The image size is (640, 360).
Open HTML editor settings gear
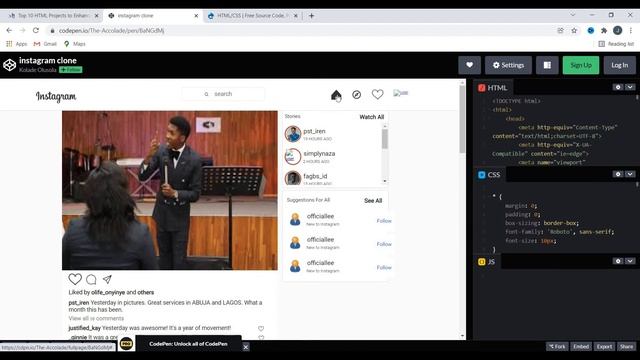tap(618, 87)
